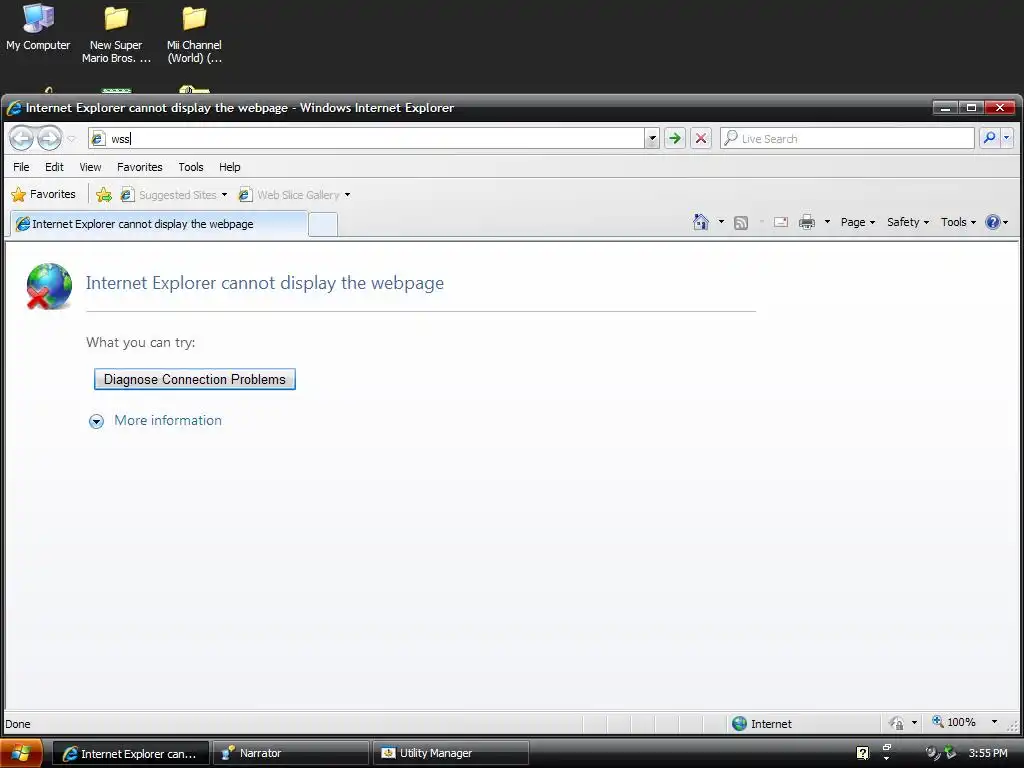Open the Safety command bar menu
The width and height of the screenshot is (1024, 768).
[x=908, y=222]
